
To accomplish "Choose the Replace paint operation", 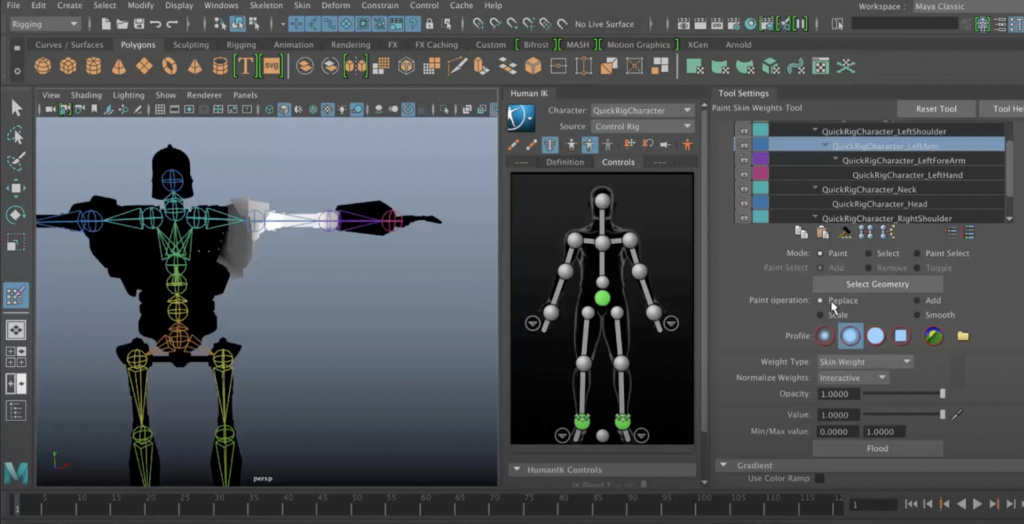I will point(820,301).
